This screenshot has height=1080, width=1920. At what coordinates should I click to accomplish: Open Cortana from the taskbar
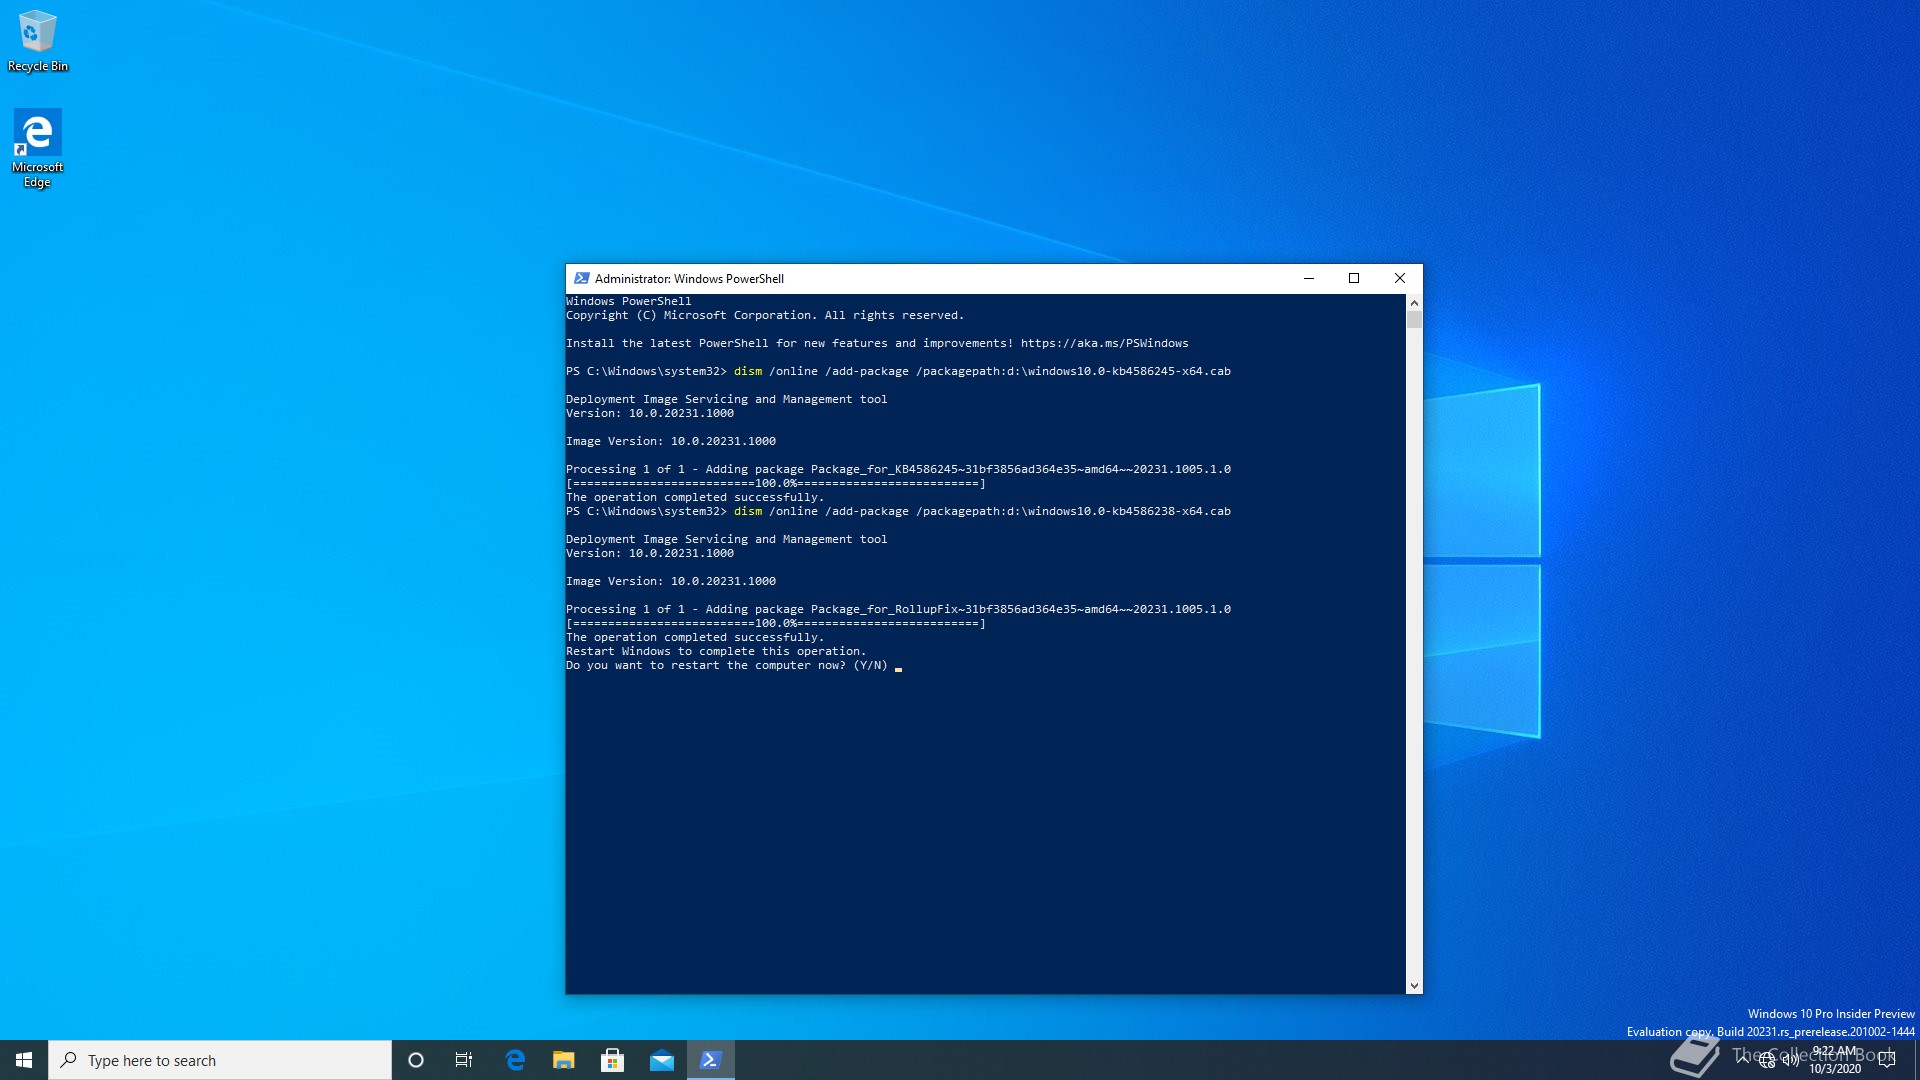pyautogui.click(x=416, y=1060)
